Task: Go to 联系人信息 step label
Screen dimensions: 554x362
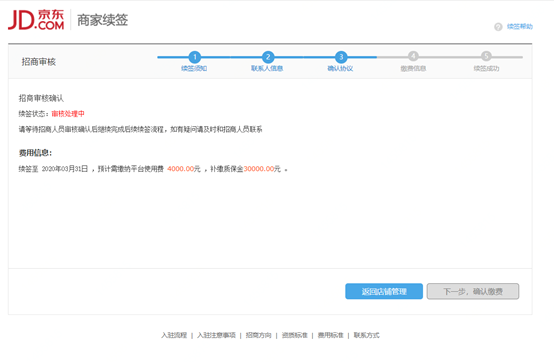Action: click(x=267, y=68)
